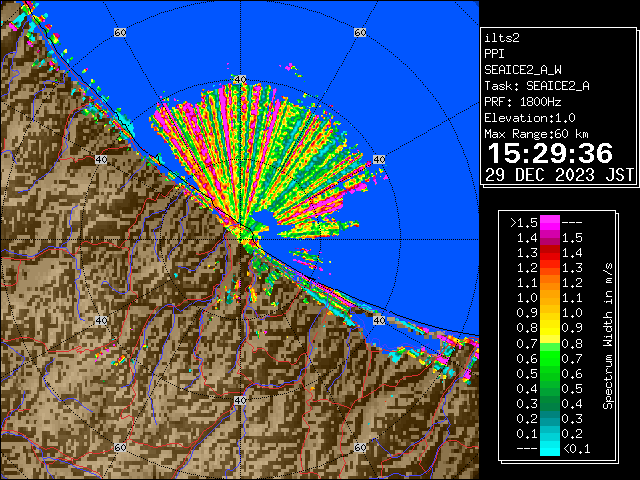Click the timestamp "15:29:36"
The image size is (640, 480).
coord(550,153)
